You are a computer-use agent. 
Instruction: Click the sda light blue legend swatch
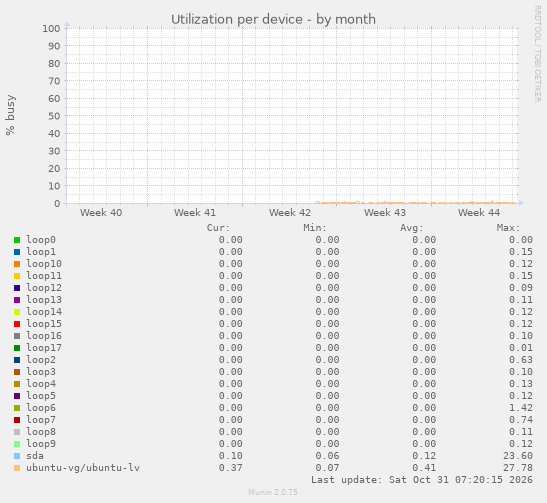point(17,456)
